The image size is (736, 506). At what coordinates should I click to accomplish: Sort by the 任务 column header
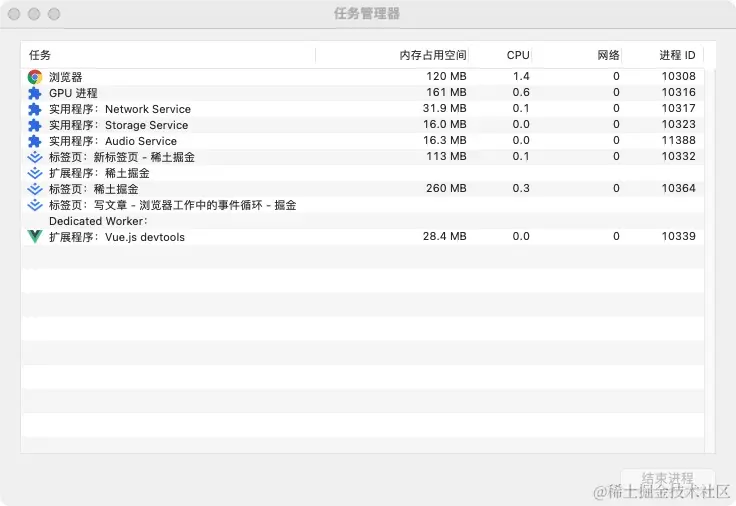168,55
